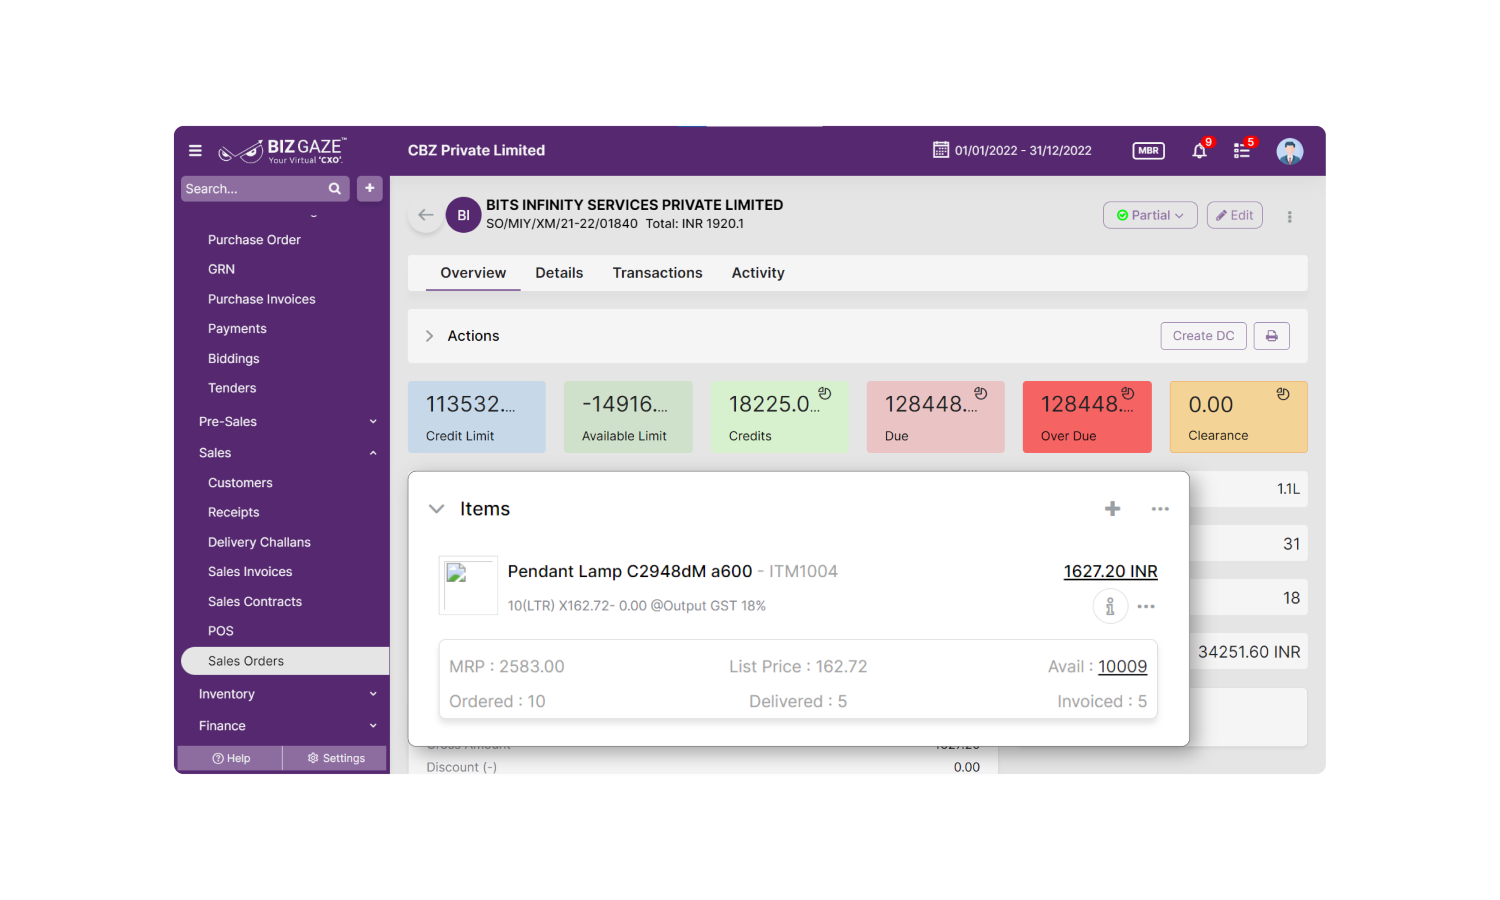The image size is (1500, 900).
Task: Open Payments in sidebar
Action: [x=237, y=329]
